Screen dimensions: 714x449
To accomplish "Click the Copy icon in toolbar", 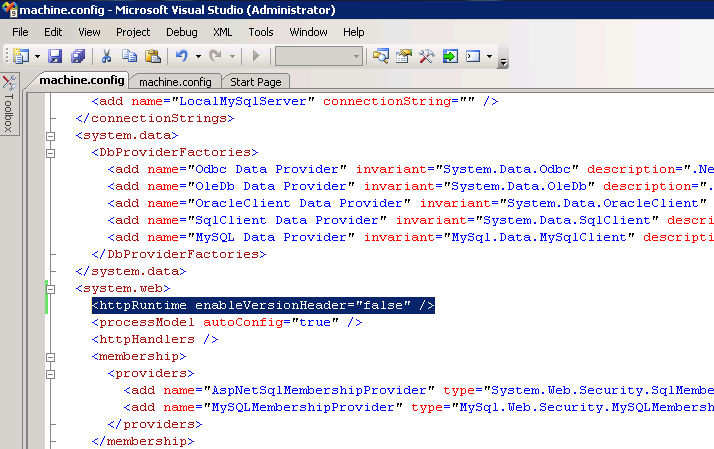I will click(129, 56).
